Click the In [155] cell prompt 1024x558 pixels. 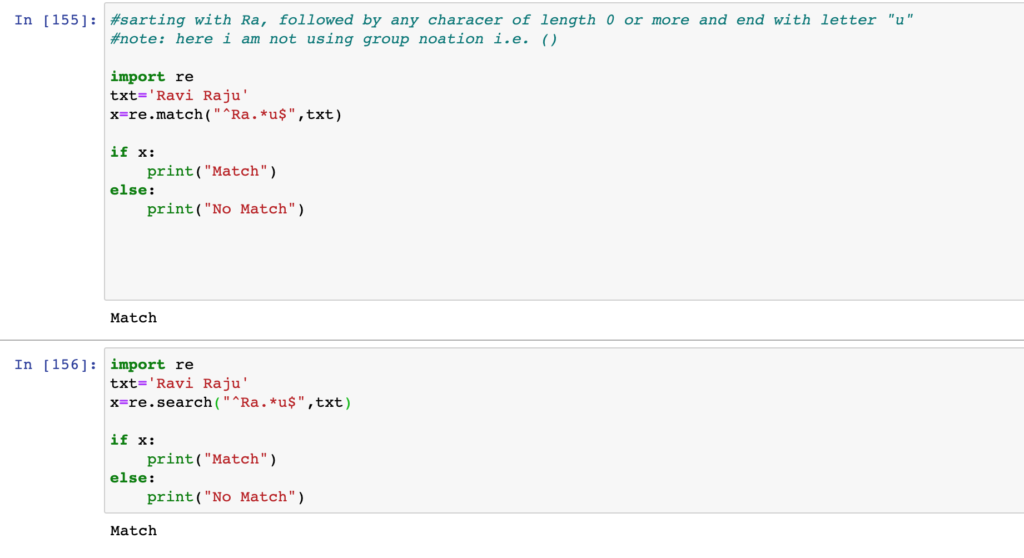(56, 20)
